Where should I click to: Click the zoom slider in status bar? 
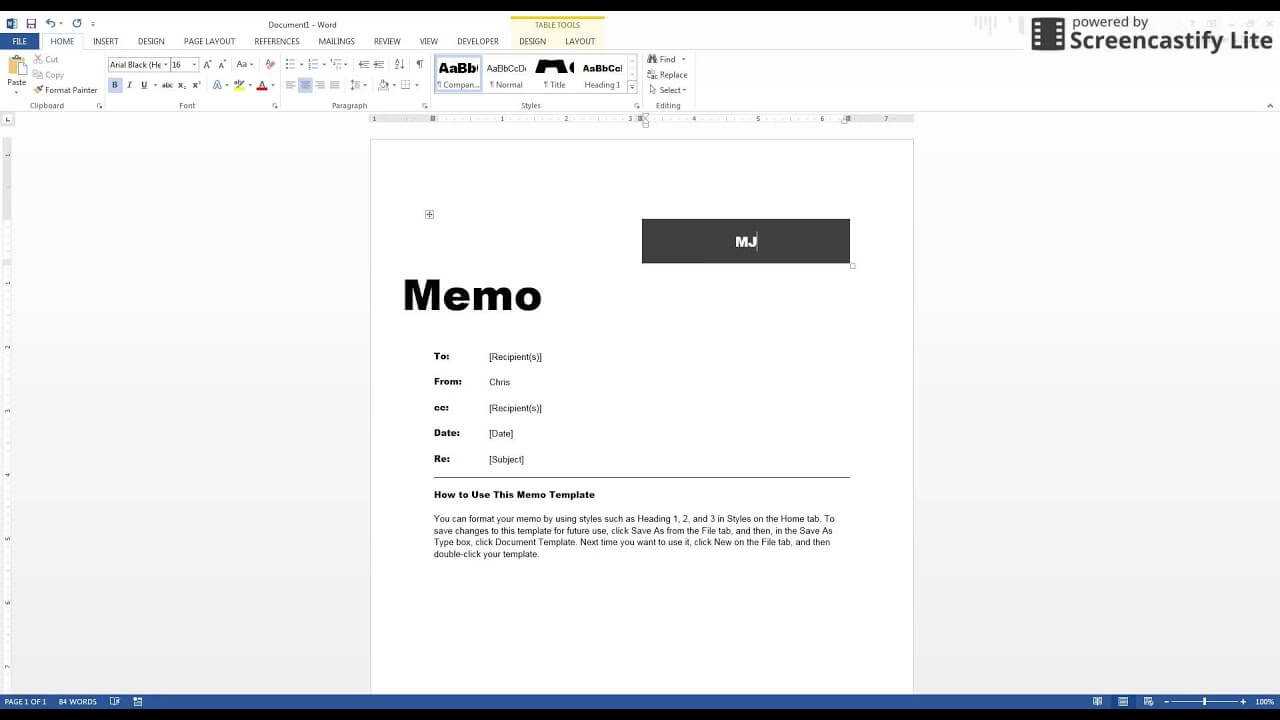click(x=1204, y=701)
